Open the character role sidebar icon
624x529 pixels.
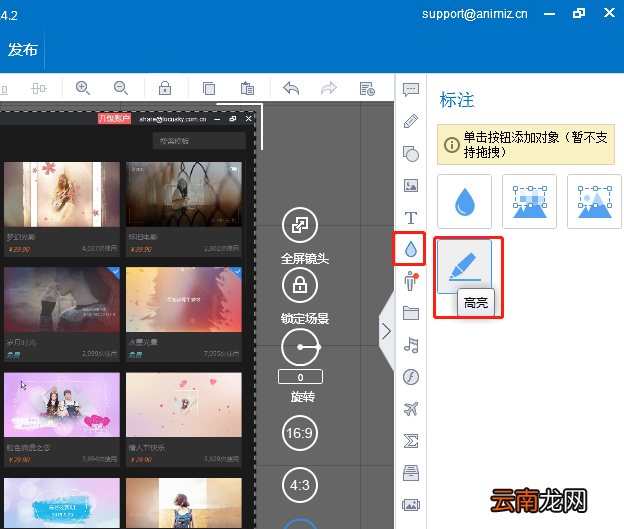coord(411,281)
